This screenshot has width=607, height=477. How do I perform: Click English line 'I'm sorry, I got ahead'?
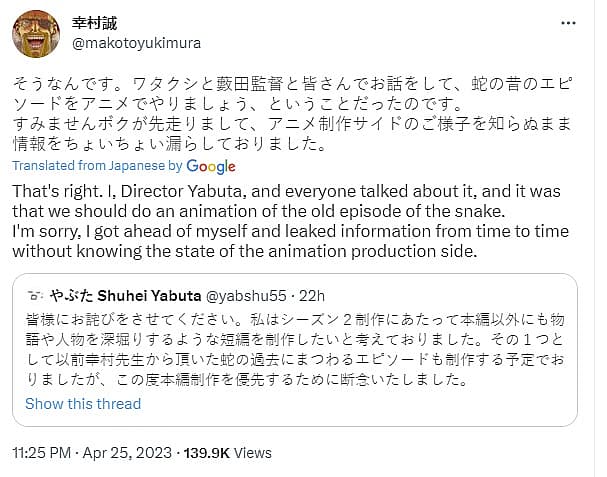coord(290,232)
